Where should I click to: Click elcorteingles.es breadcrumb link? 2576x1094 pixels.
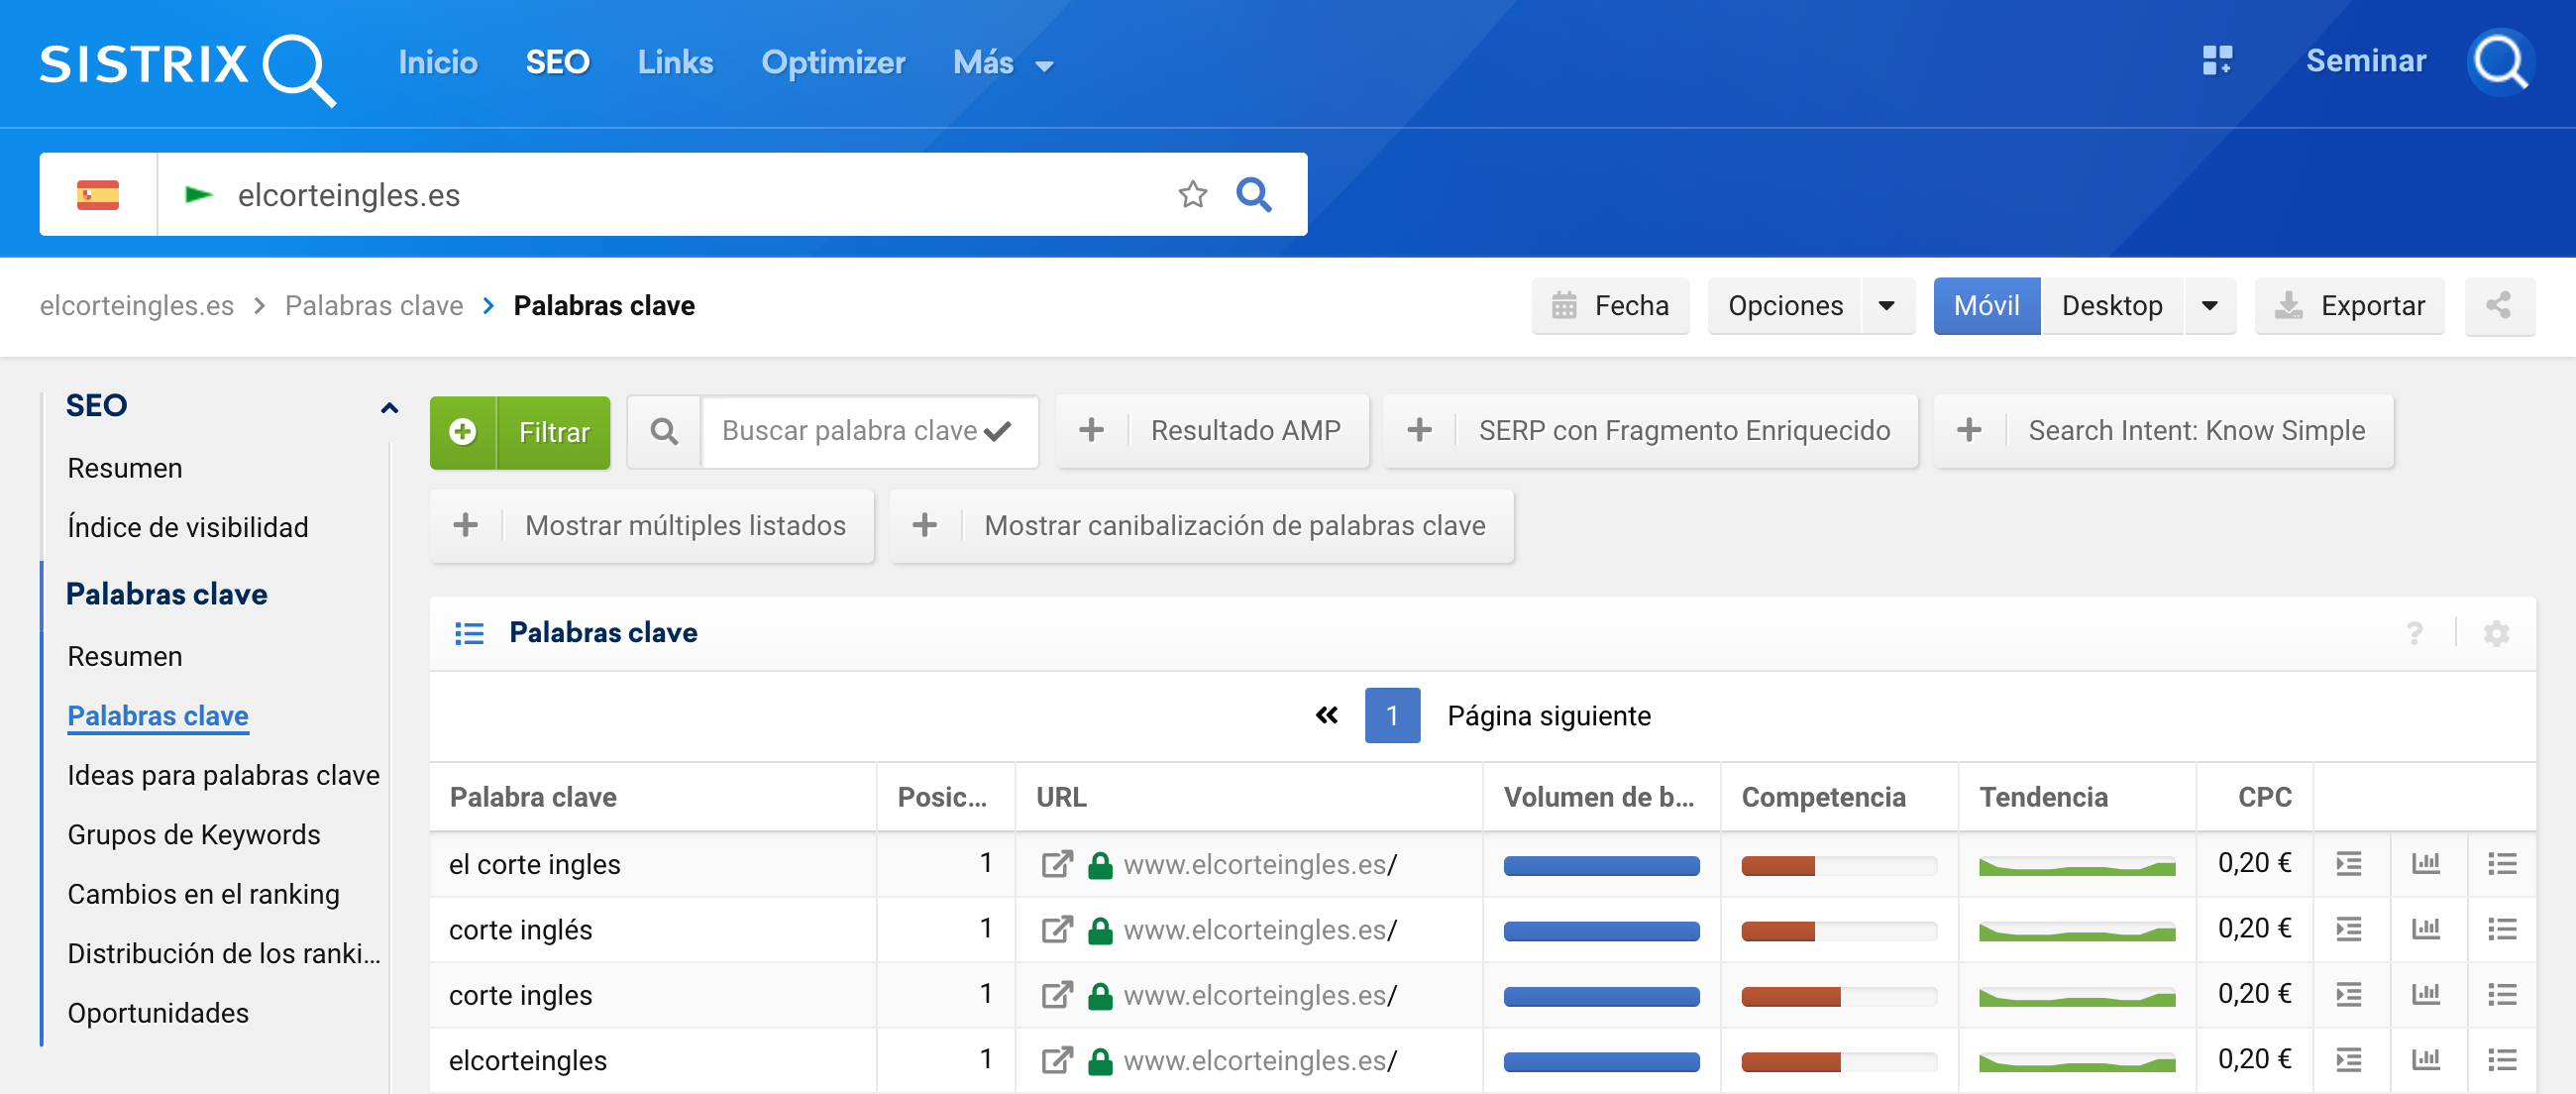pyautogui.click(x=137, y=306)
